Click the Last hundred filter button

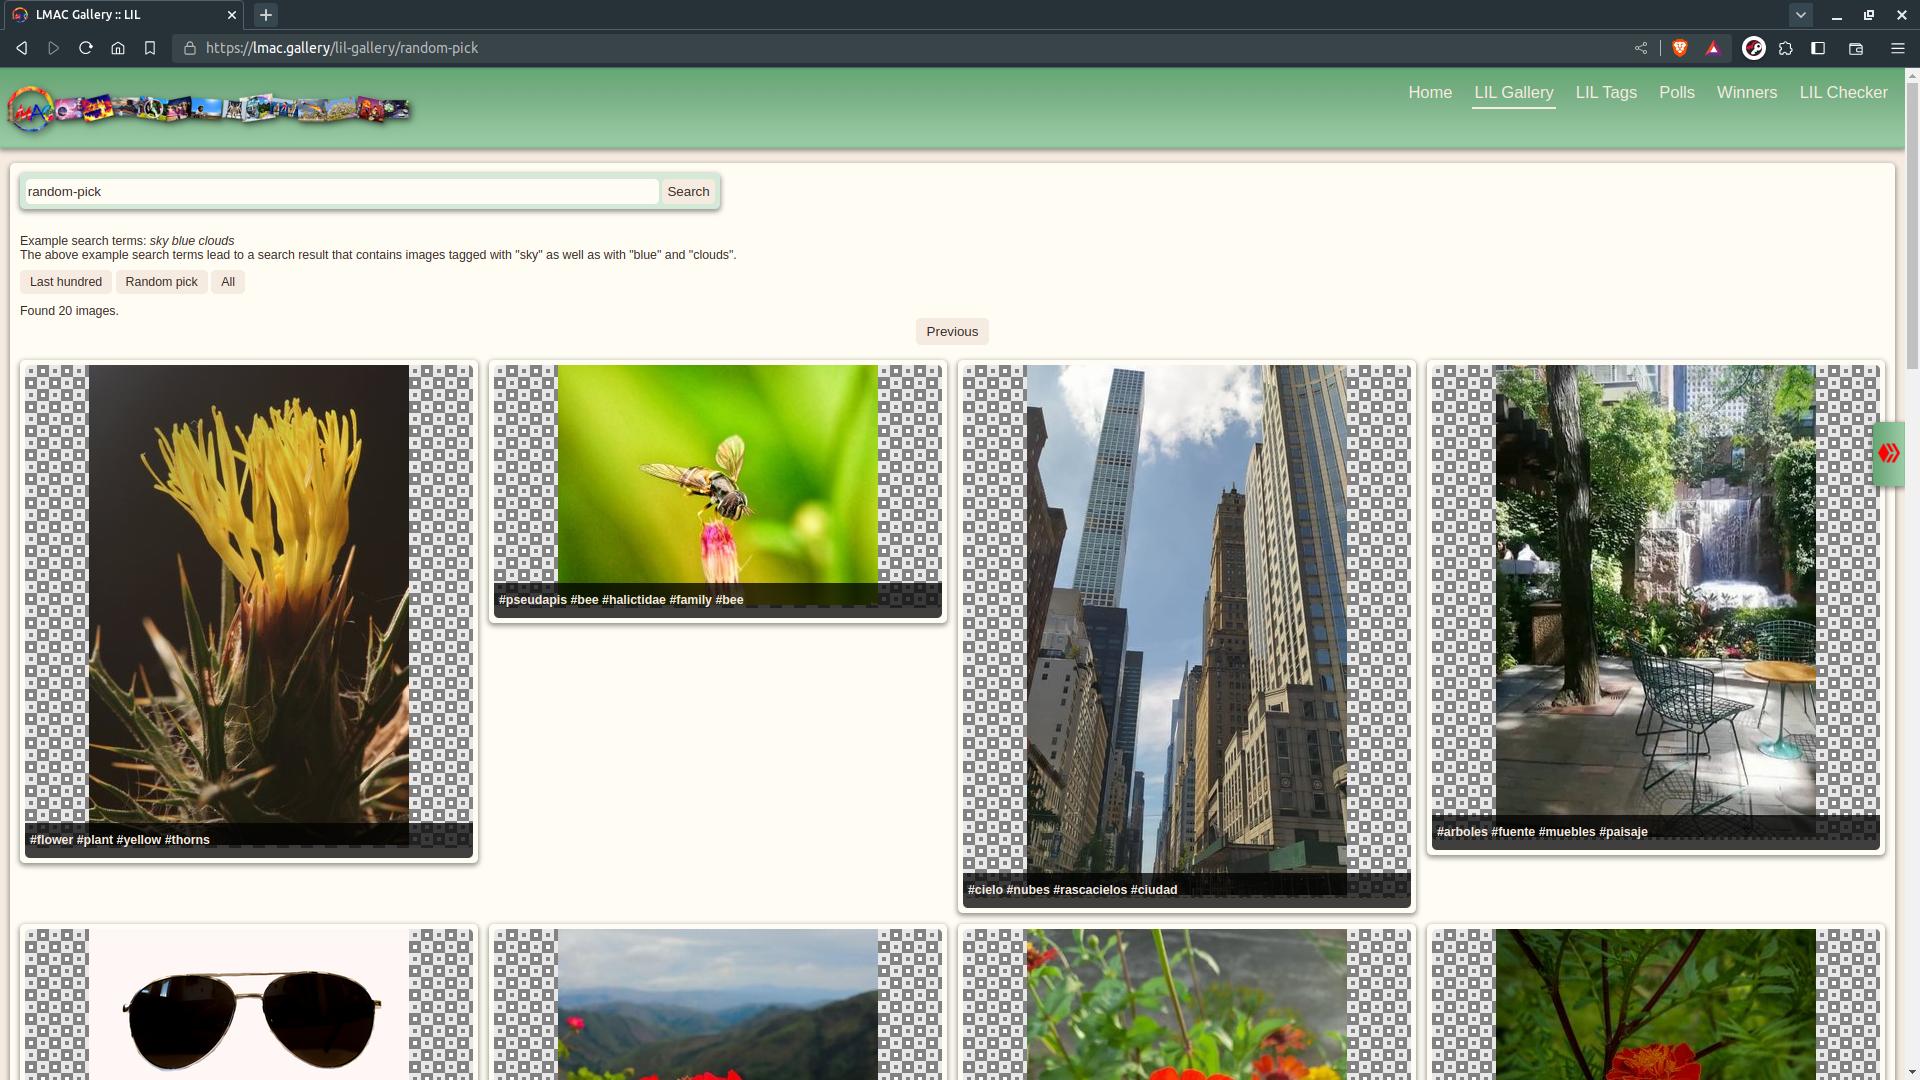[x=66, y=282]
